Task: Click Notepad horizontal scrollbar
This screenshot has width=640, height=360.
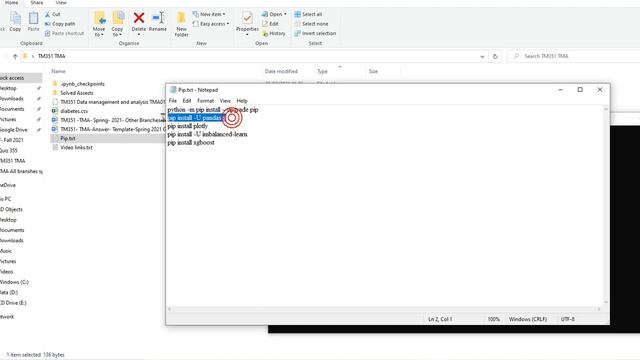Action: tap(384, 309)
